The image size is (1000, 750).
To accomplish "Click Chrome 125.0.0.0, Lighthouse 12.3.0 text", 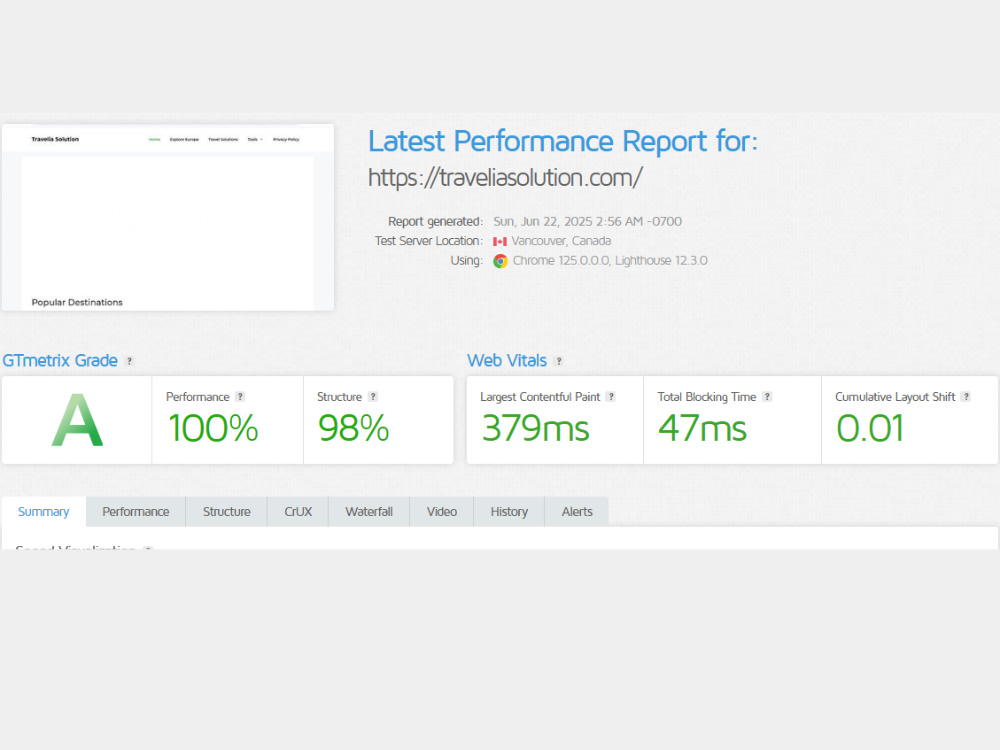I will pyautogui.click(x=610, y=260).
